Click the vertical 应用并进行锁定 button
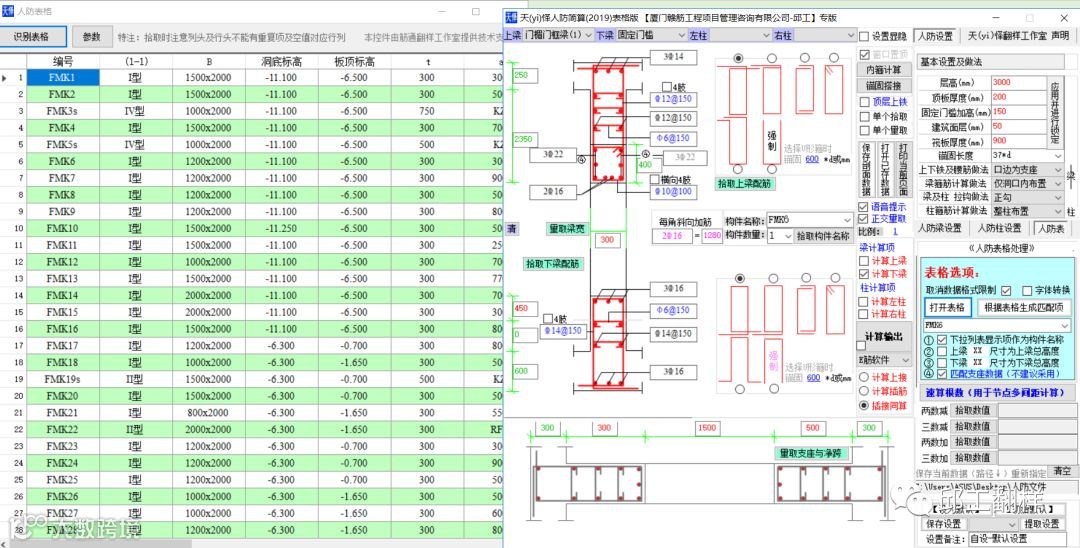The image size is (1080, 548). (x=1056, y=112)
